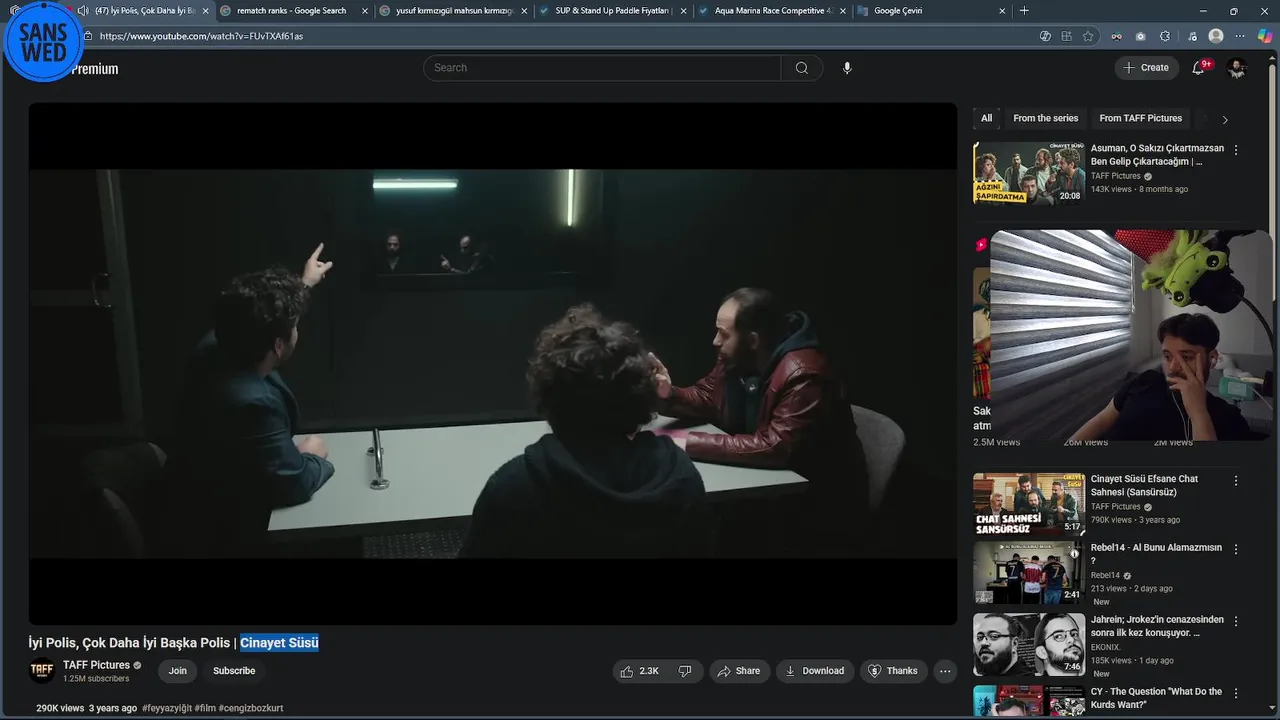
Task: Select the From TAFF Pictures chip
Action: (x=1140, y=118)
